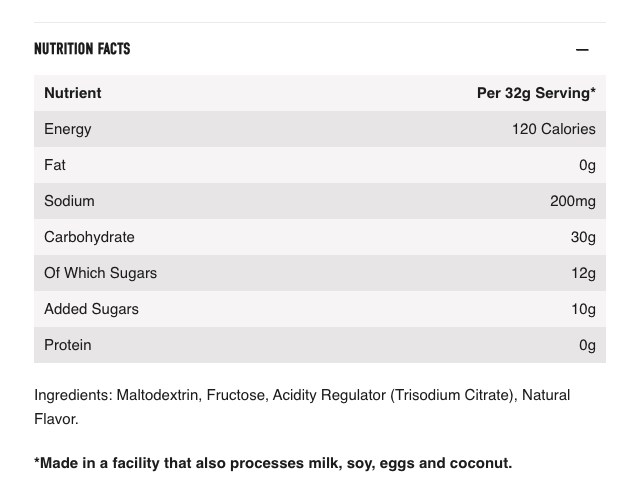Click the 30g carbohydrate value
The height and width of the screenshot is (484, 641).
(x=583, y=237)
